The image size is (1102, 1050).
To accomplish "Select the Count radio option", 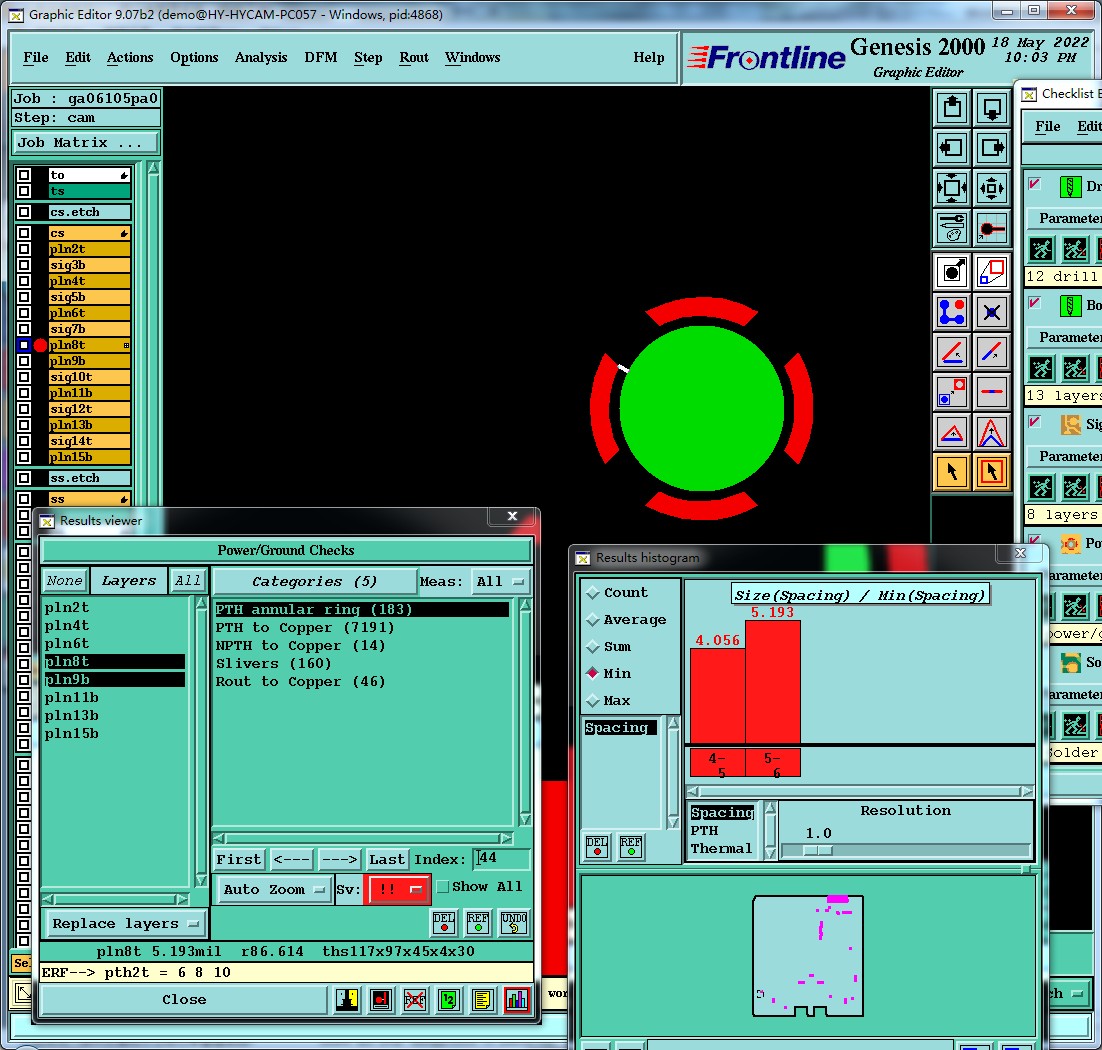I will [x=592, y=592].
